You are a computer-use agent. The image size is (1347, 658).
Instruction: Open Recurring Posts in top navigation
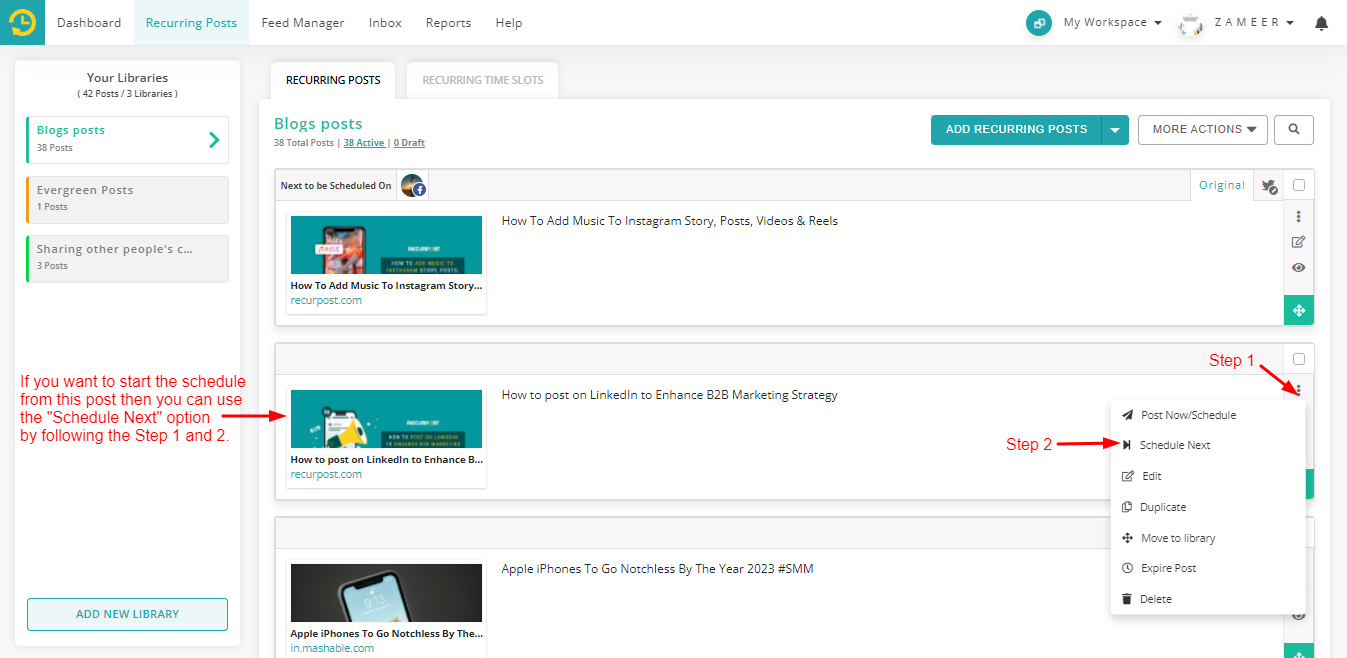click(191, 23)
